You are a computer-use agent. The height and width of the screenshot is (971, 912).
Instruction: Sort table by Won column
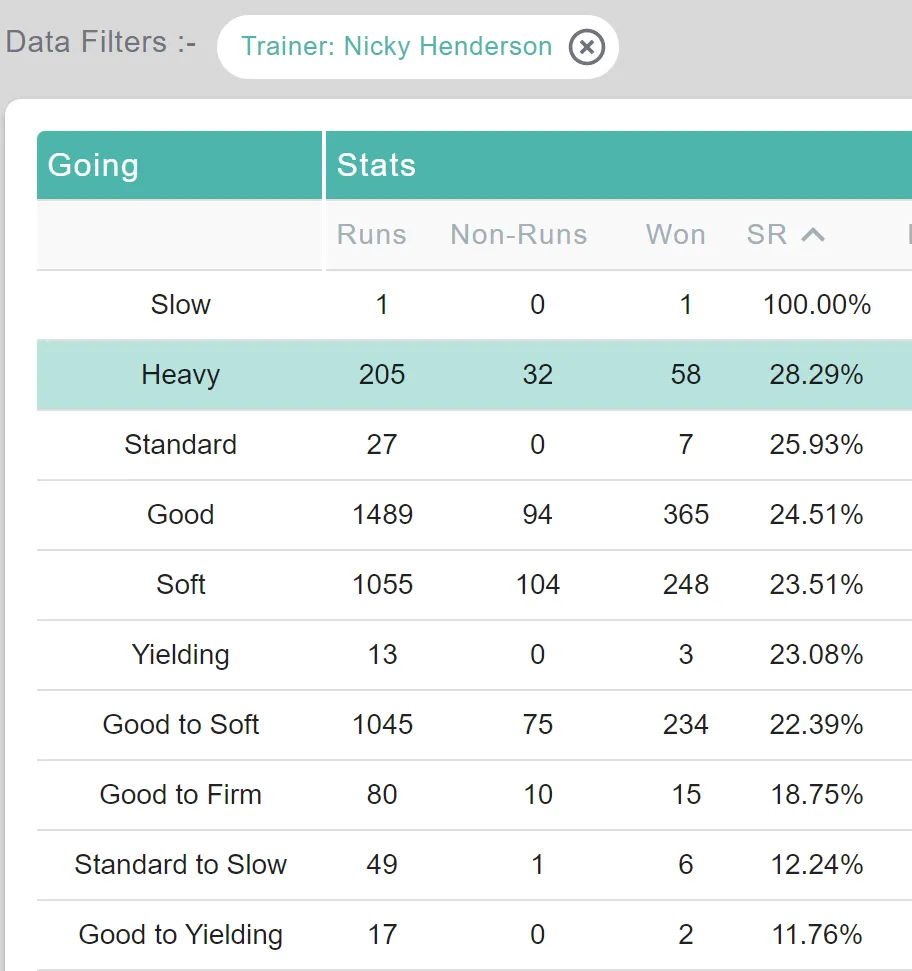675,235
